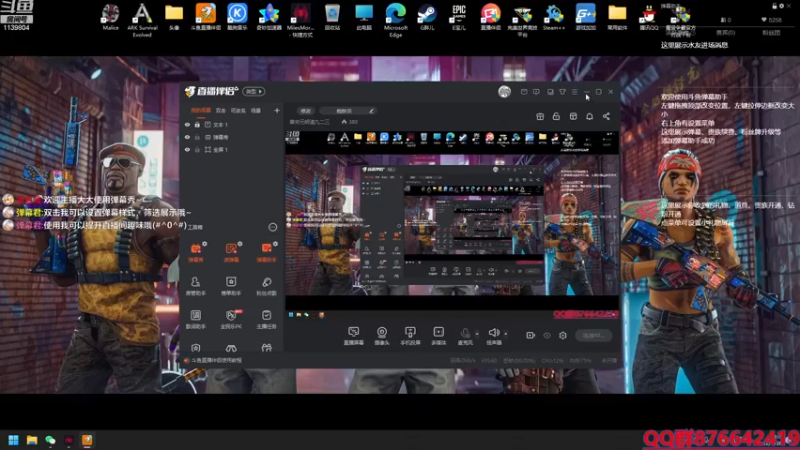
Task: Open the 全民乐PK tool
Action: (231, 319)
